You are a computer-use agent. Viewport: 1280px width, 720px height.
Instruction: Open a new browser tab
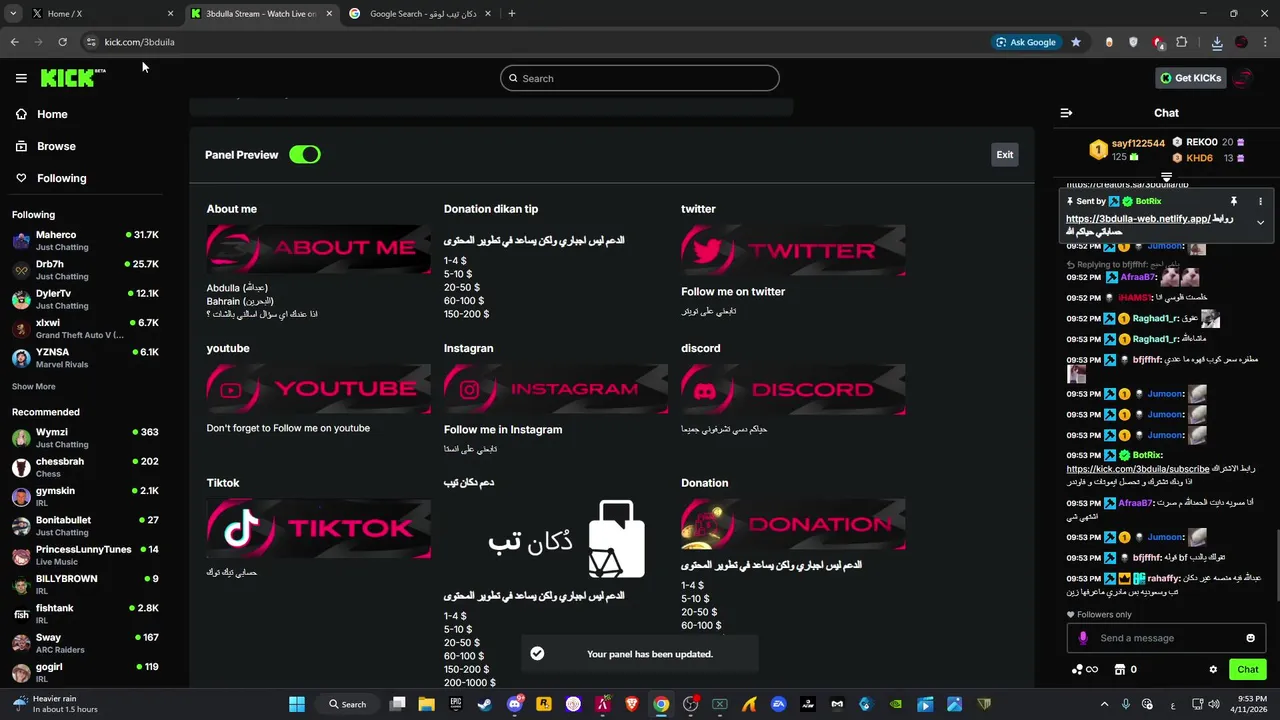(512, 14)
